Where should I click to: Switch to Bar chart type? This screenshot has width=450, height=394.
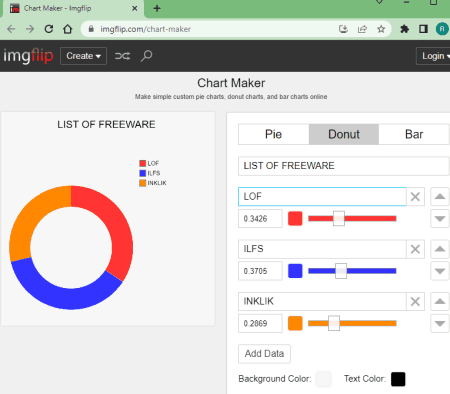[x=414, y=134]
